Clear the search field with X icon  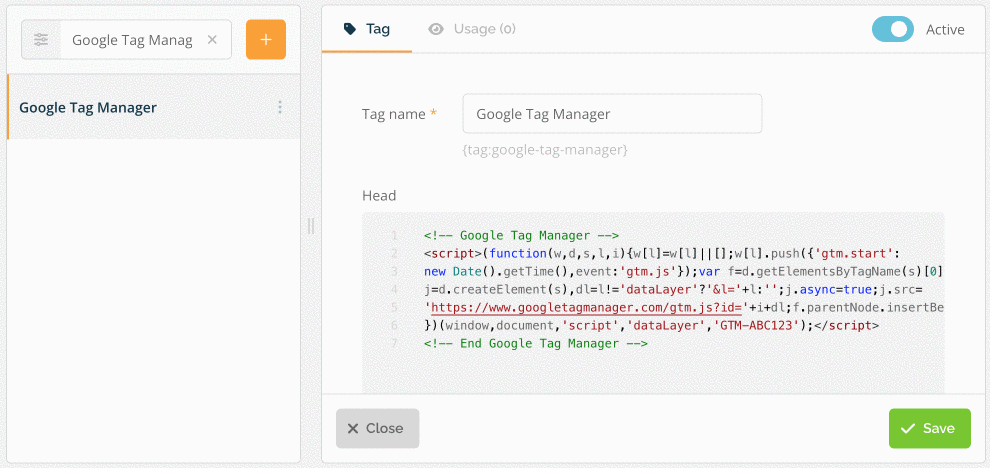[212, 40]
